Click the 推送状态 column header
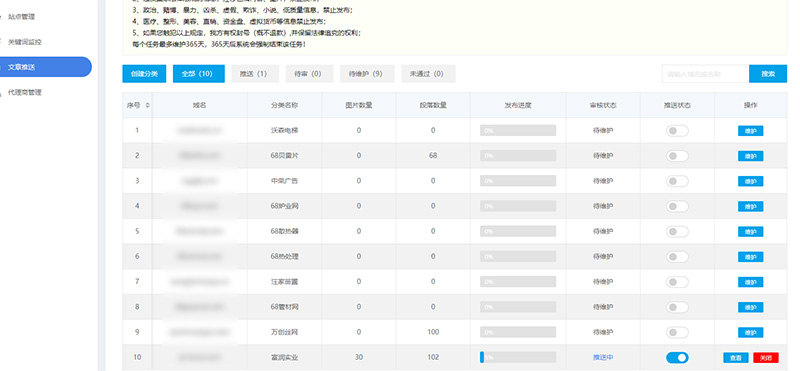Image resolution: width=800 pixels, height=371 pixels. 677,106
